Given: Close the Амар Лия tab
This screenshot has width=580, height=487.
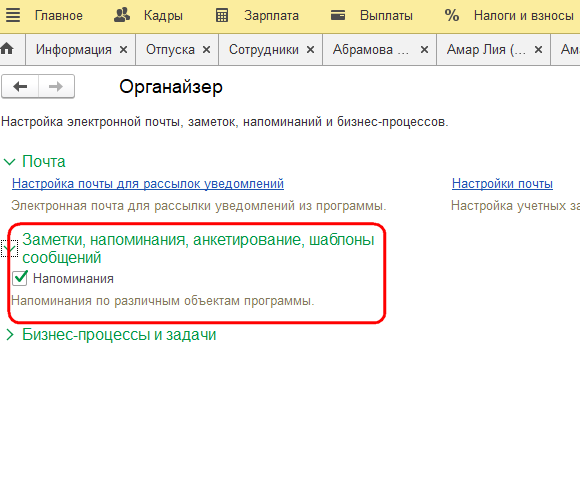Looking at the screenshot, I should (539, 50).
